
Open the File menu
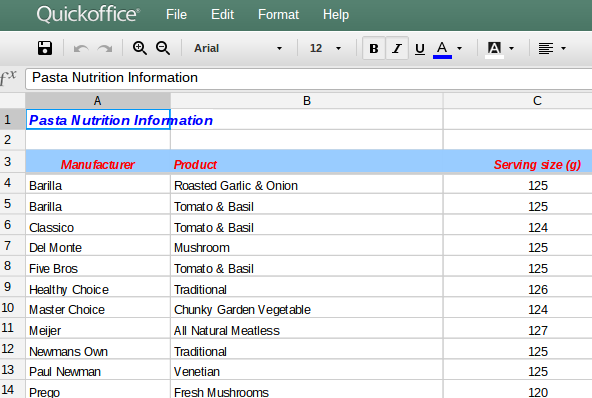pyautogui.click(x=176, y=15)
